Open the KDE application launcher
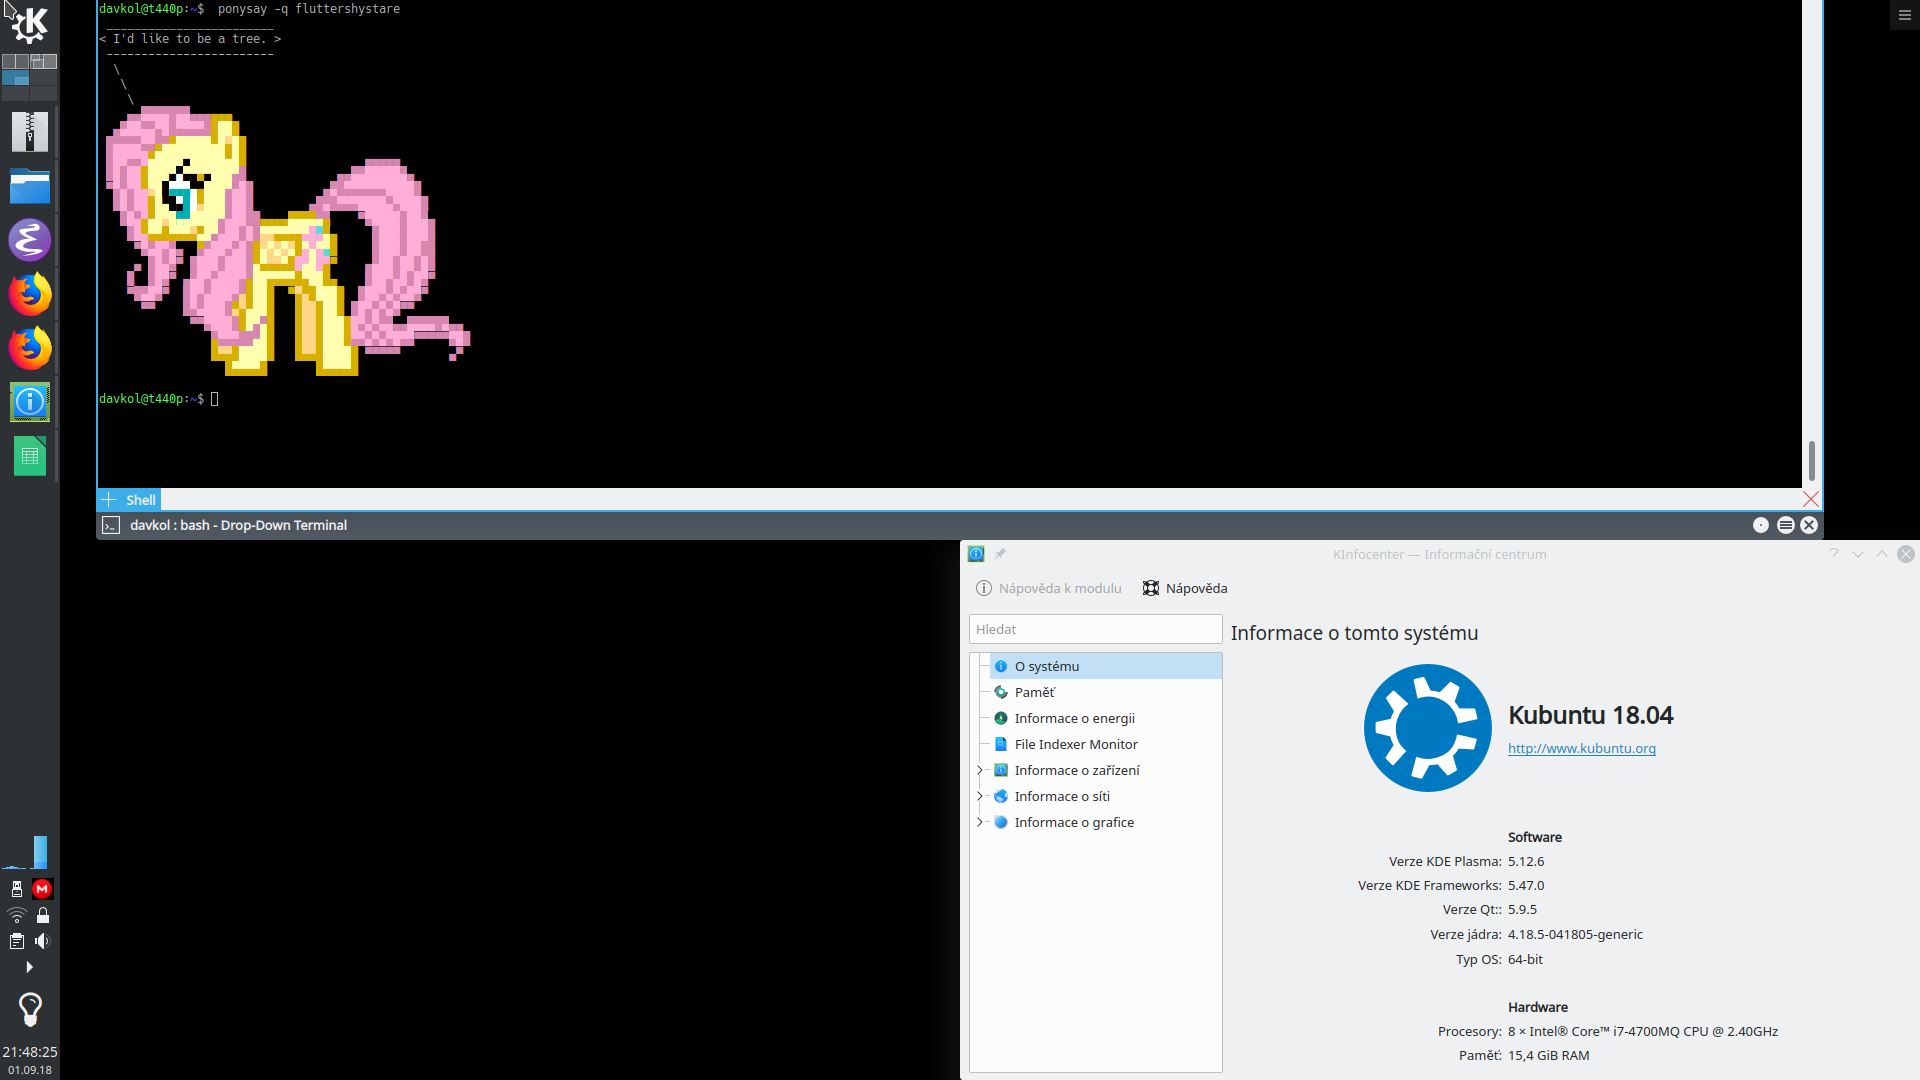Screen dimensions: 1920x1080 [x=29, y=24]
